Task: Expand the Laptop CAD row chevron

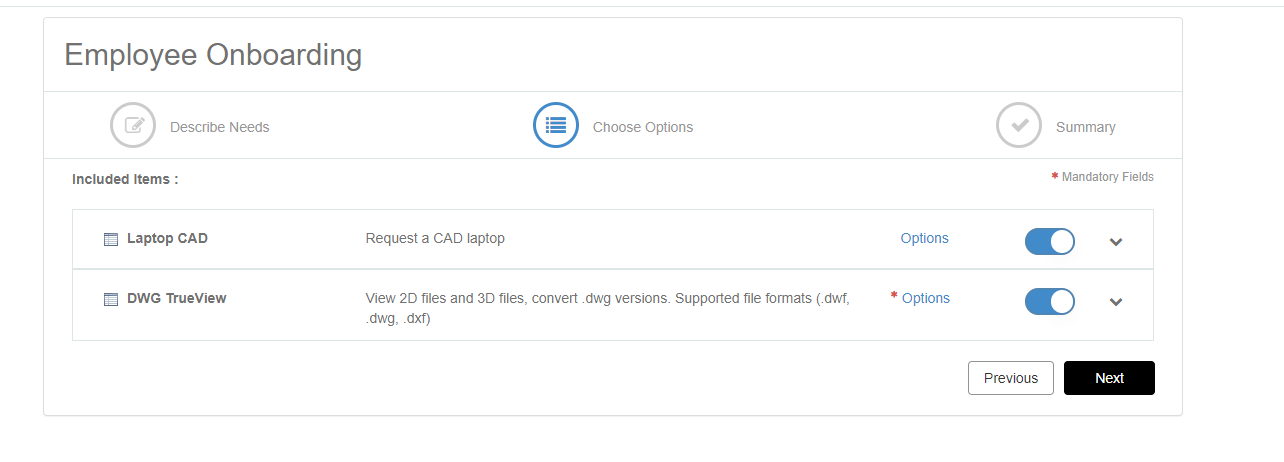Action: pyautogui.click(x=1116, y=241)
